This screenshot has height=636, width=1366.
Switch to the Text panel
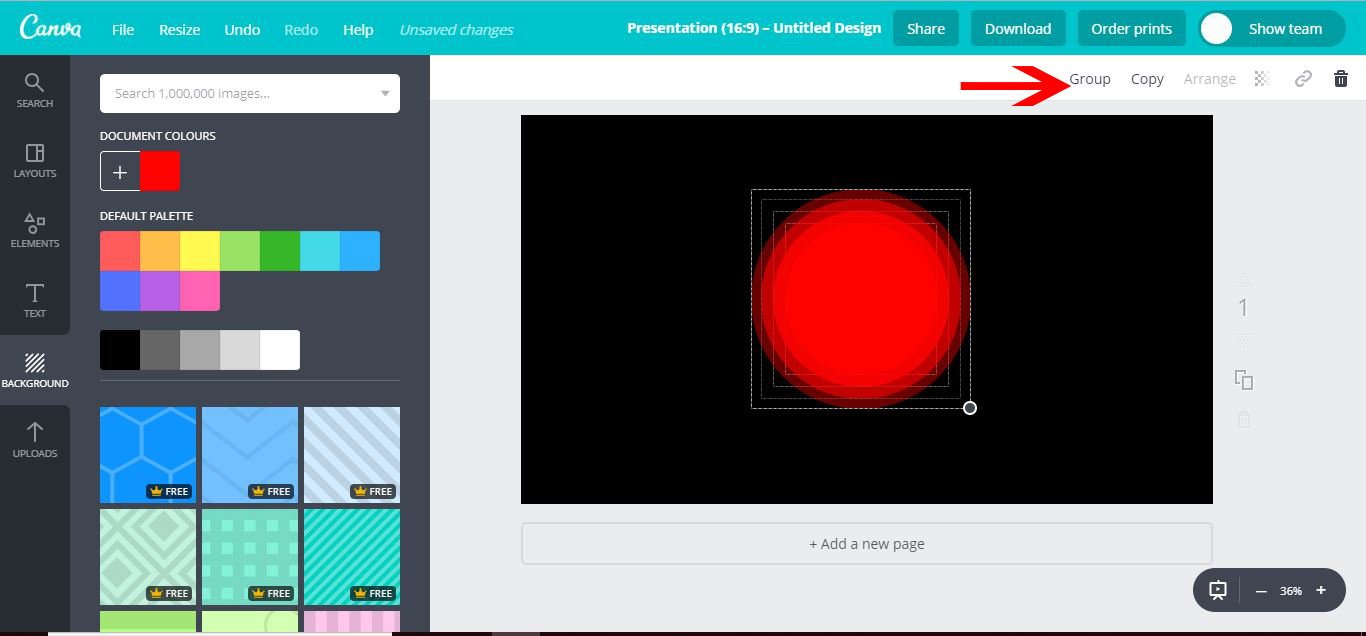[34, 300]
